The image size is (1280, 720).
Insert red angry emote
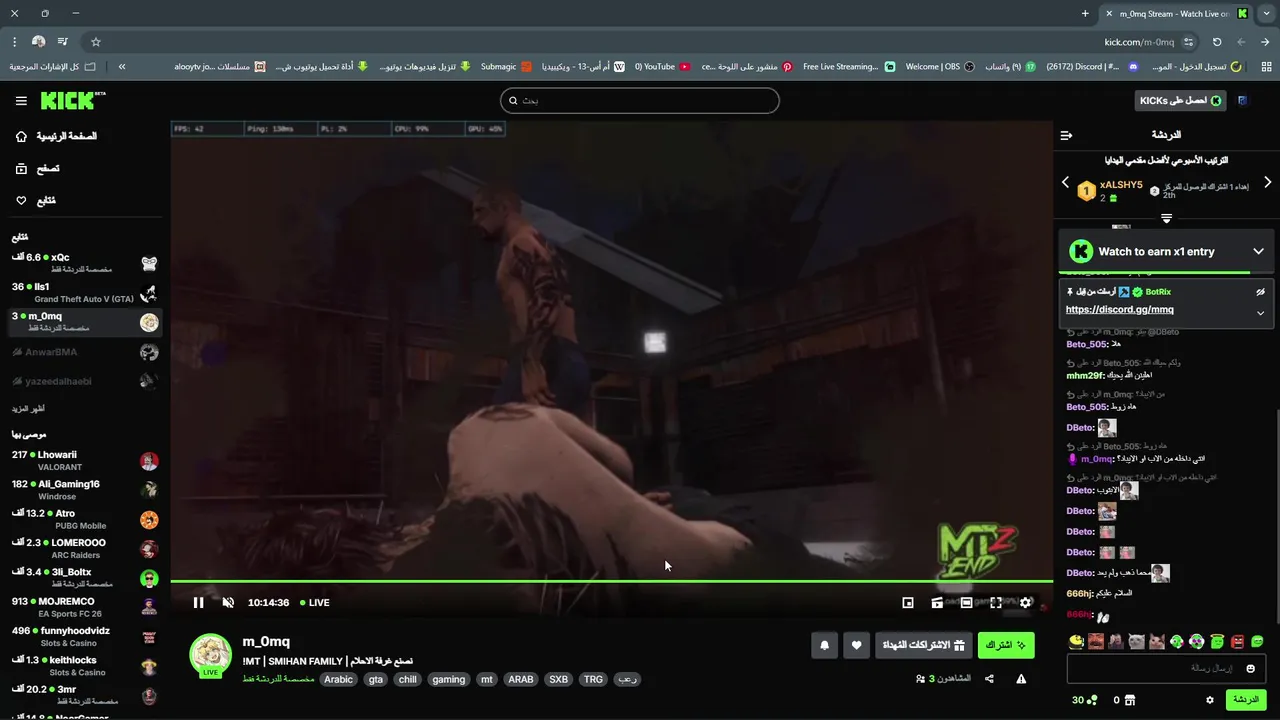1237,642
